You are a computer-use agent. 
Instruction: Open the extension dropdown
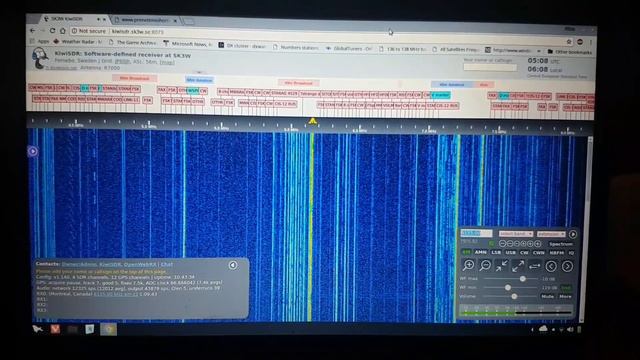(551, 234)
